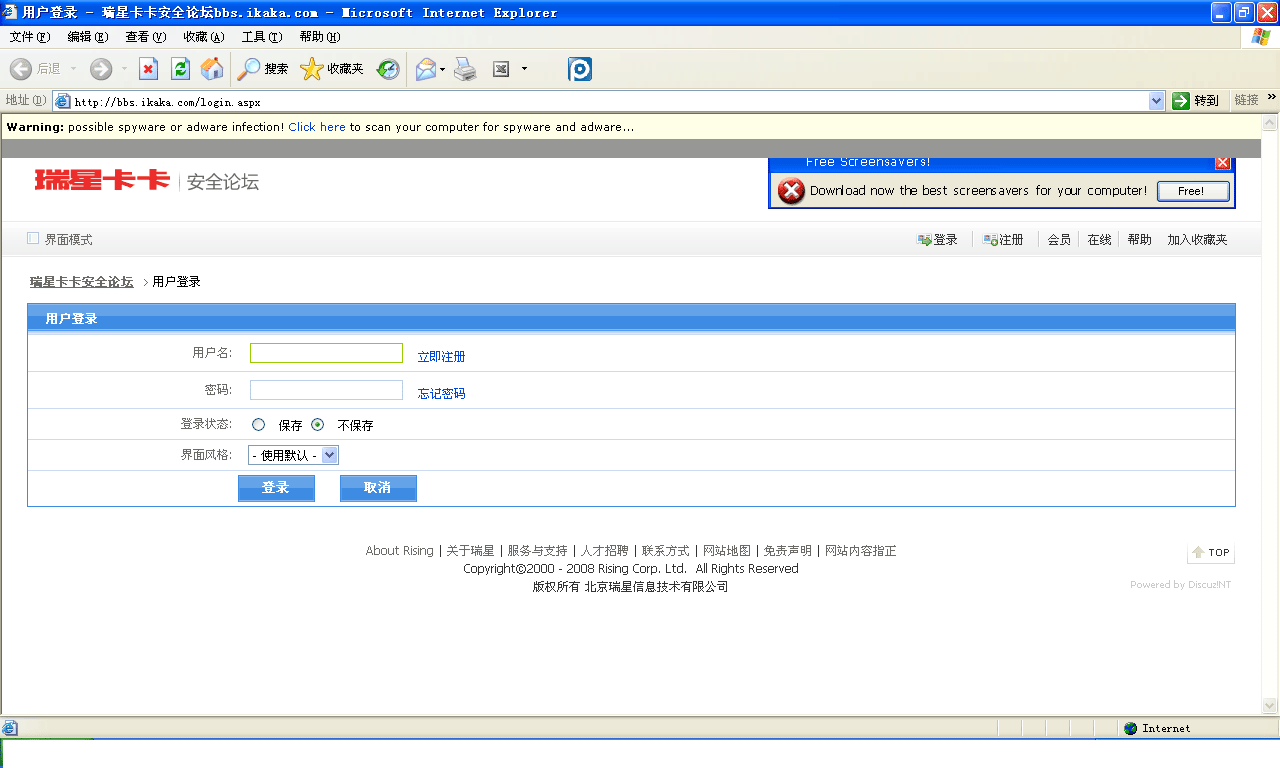1280x768 pixels.
Task: Select the 保存 radio button
Action: pos(259,425)
